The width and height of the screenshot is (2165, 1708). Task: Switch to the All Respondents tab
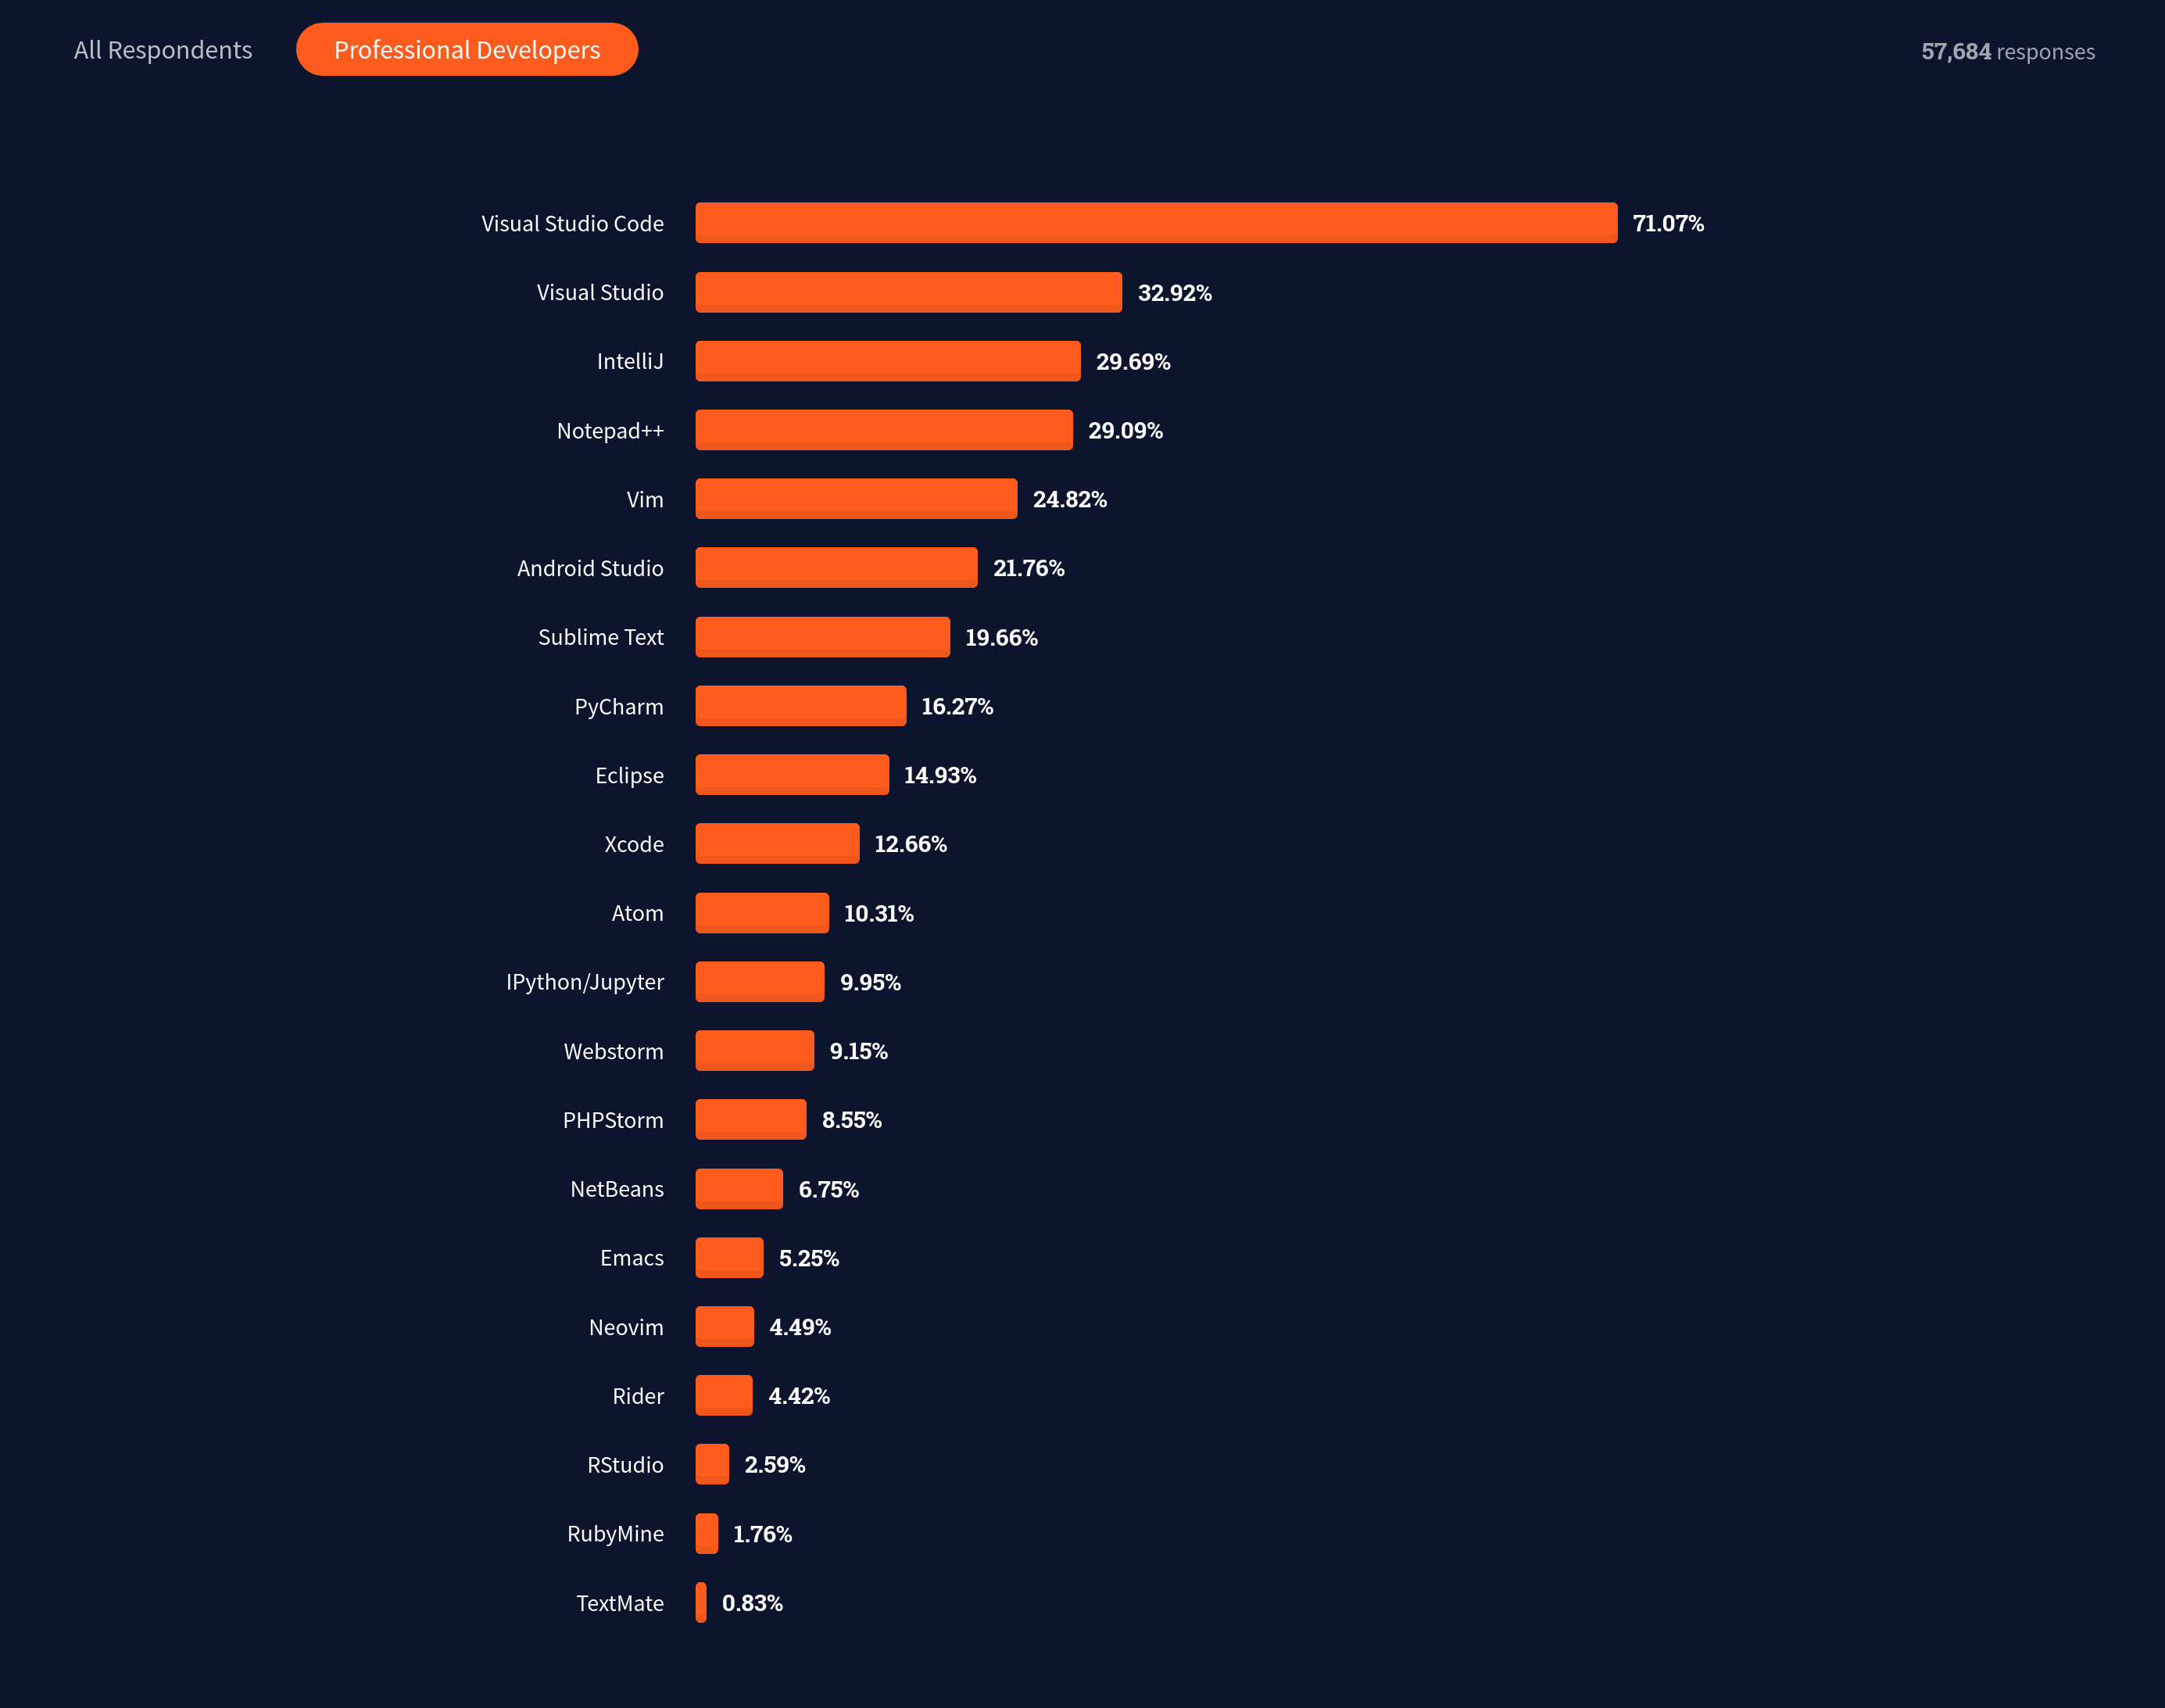click(163, 50)
